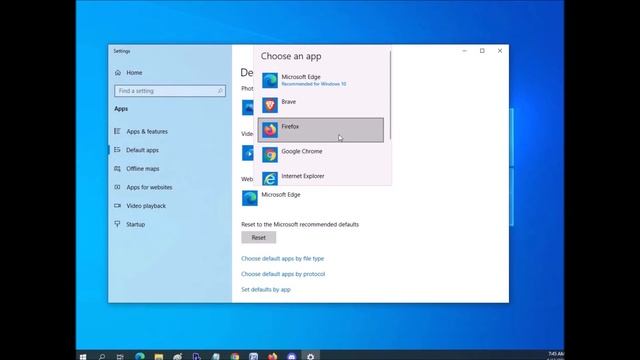Select Internet Explorer in the app list
The height and width of the screenshot is (360, 640).
(x=321, y=177)
